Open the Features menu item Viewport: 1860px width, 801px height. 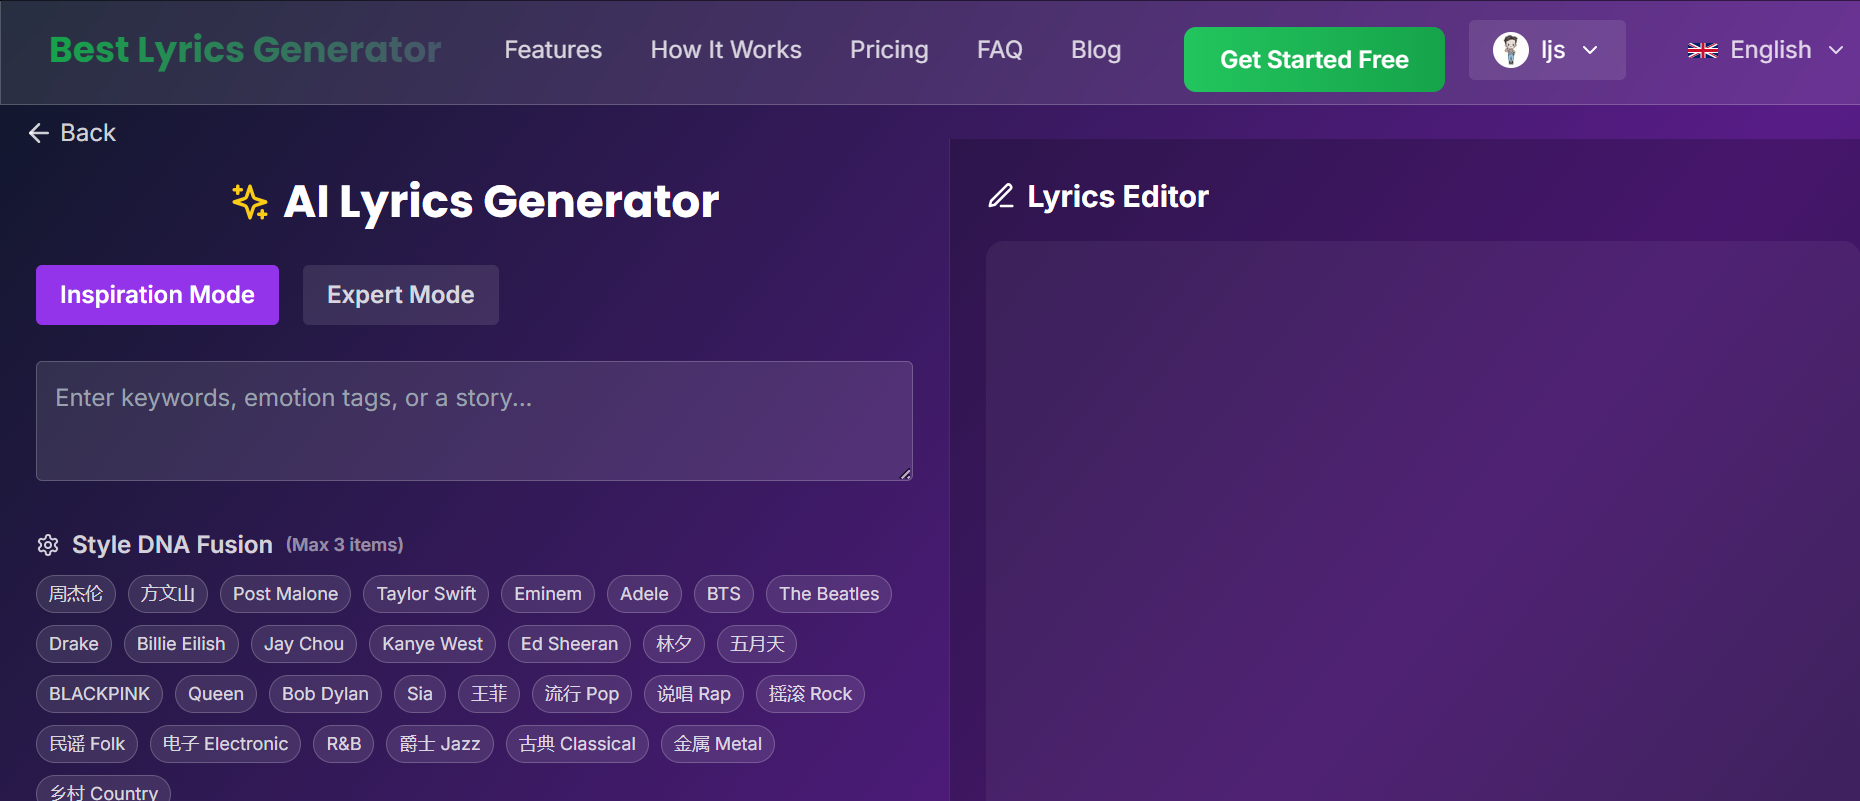tap(553, 50)
